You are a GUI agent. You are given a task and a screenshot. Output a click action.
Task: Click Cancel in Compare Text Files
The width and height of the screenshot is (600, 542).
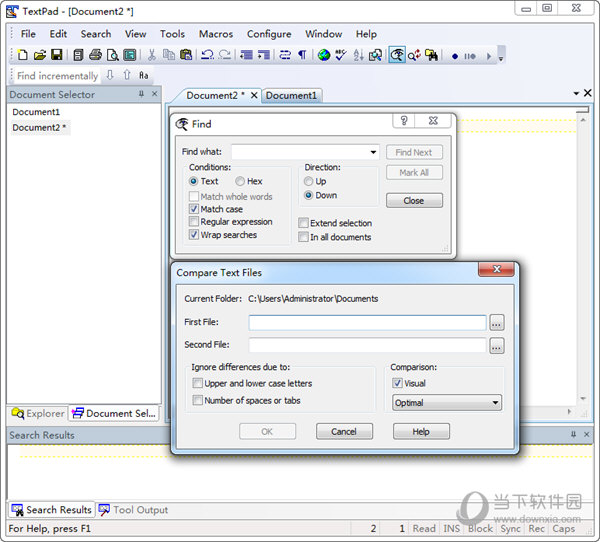tap(344, 432)
